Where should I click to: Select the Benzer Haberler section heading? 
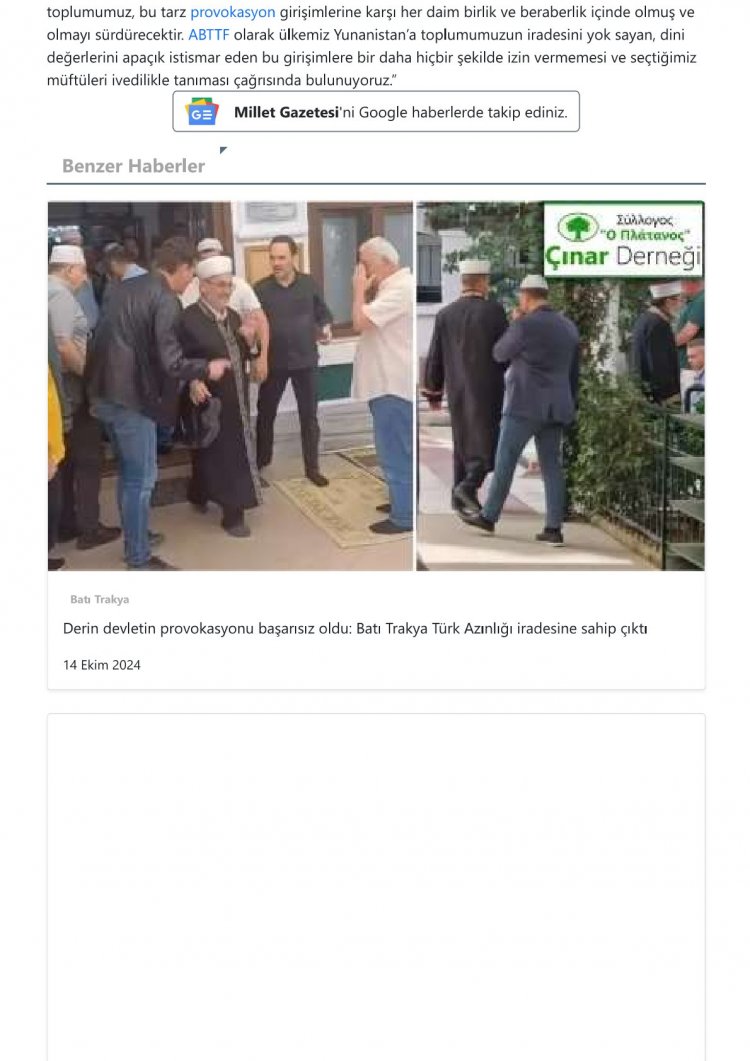133,166
